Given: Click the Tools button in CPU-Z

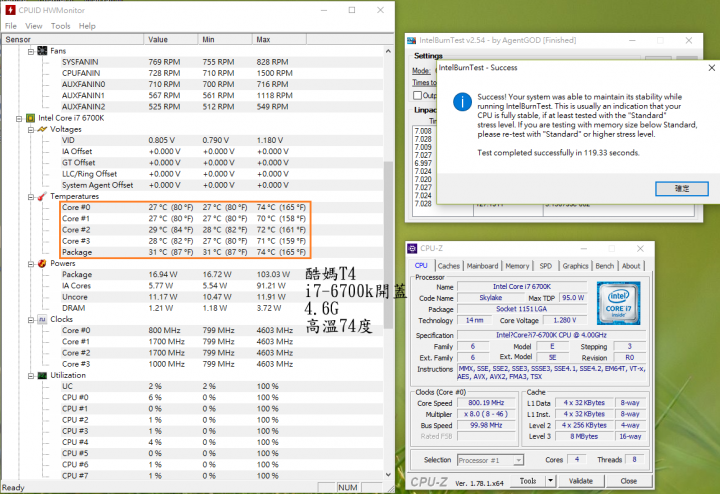Looking at the screenshot, I should point(528,481).
